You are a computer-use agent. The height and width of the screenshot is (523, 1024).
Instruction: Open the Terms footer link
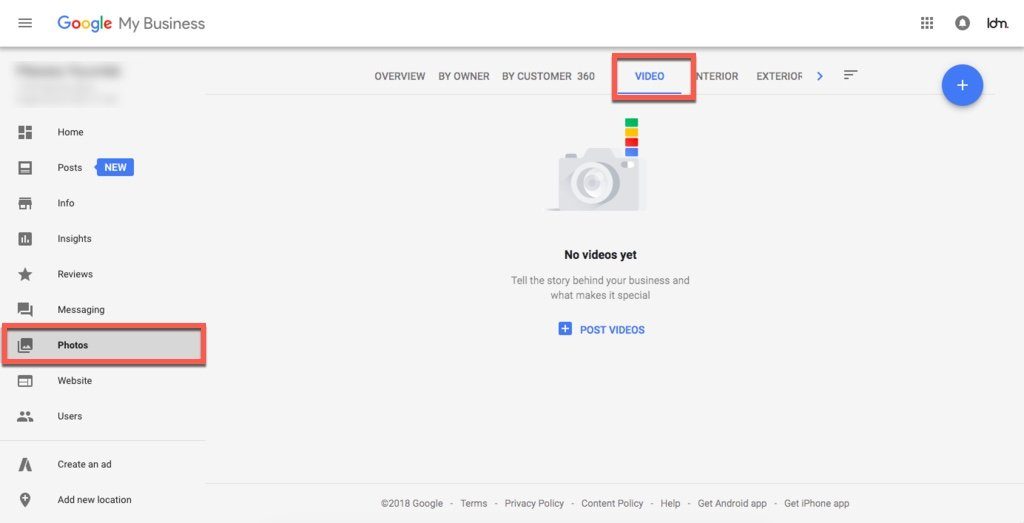tap(473, 503)
